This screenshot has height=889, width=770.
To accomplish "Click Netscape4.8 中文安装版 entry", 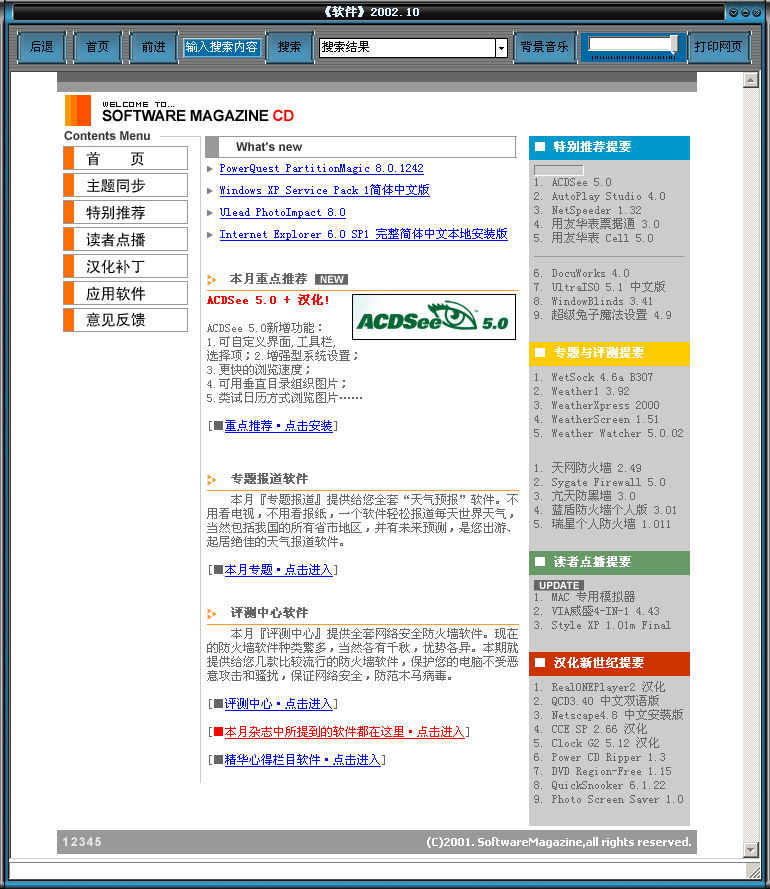I will (x=617, y=716).
